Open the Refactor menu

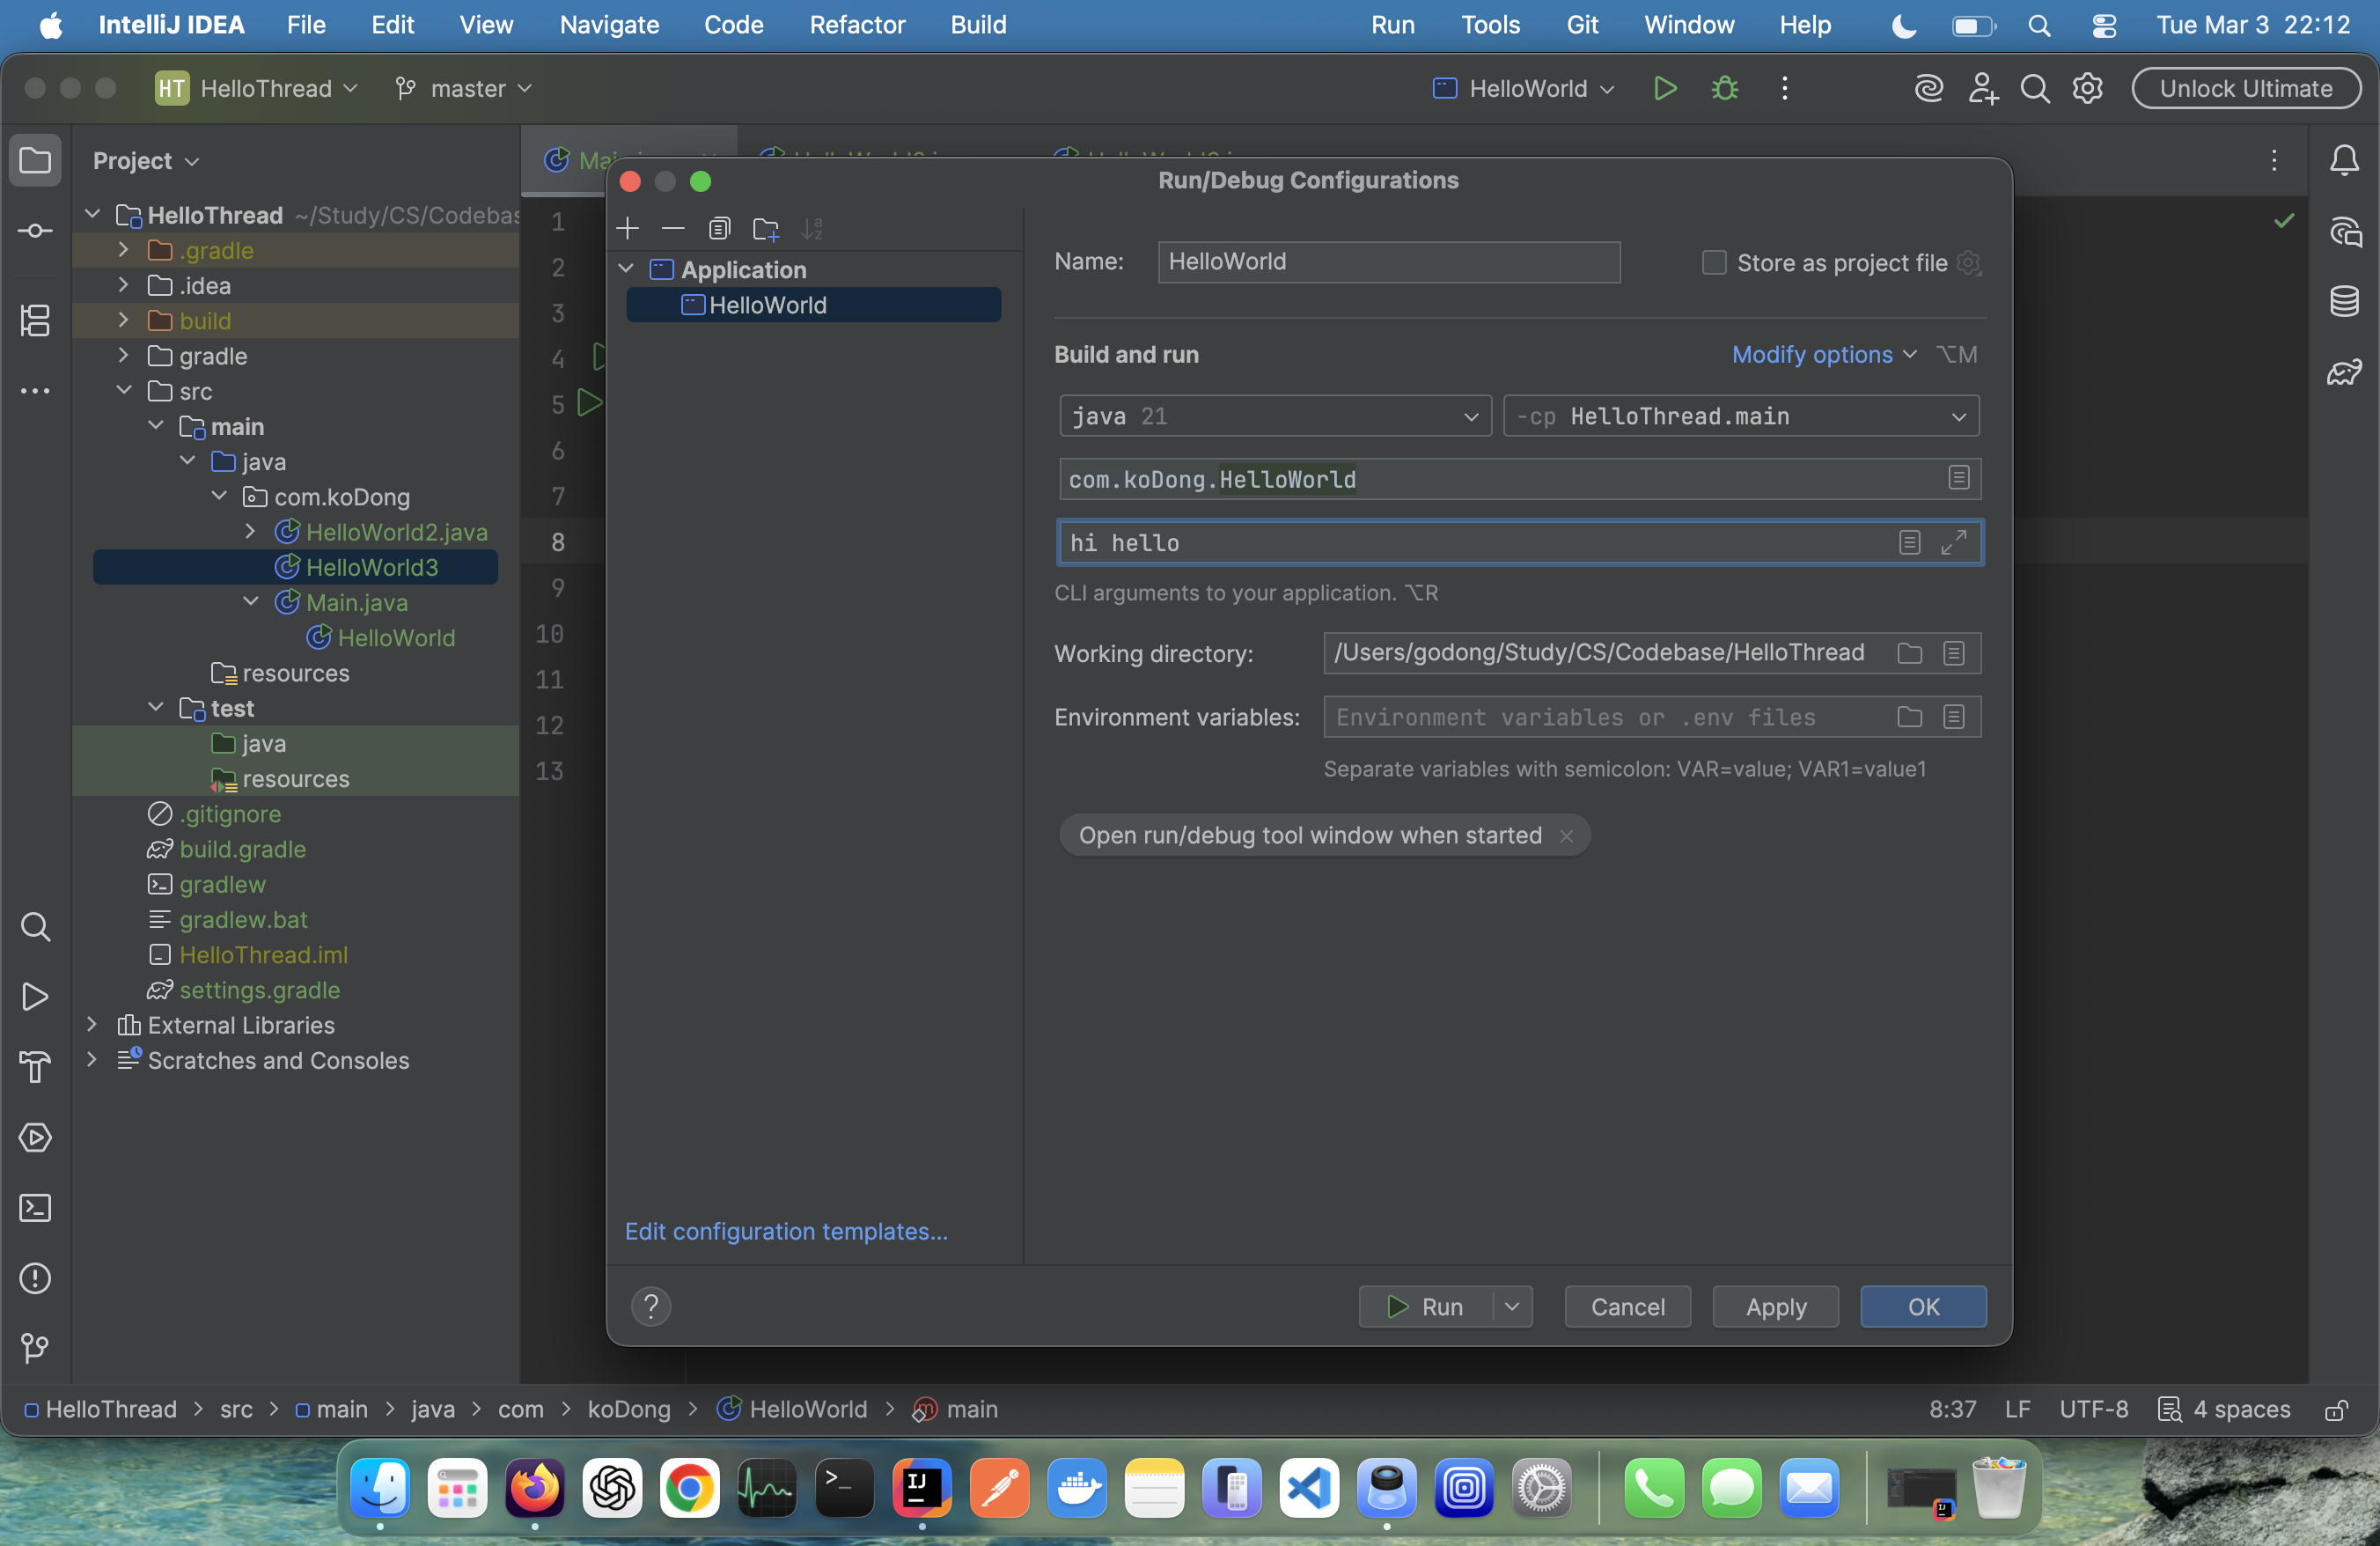coord(857,25)
